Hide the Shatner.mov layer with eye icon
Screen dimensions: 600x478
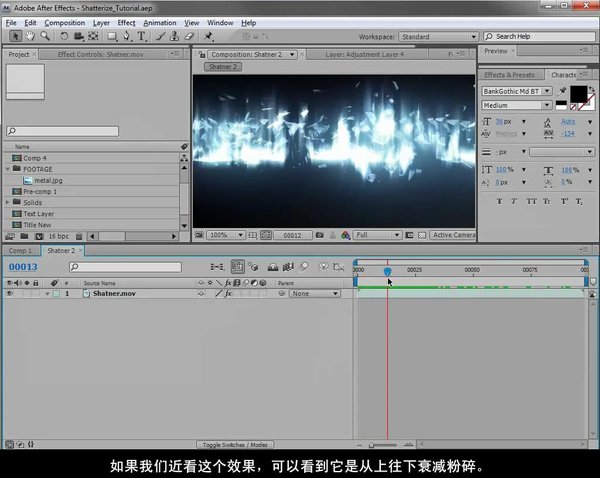(10, 294)
